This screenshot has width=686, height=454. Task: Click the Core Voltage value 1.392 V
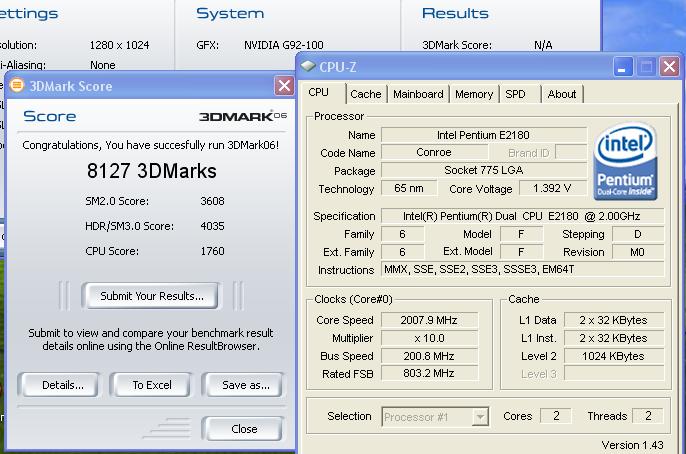point(552,188)
